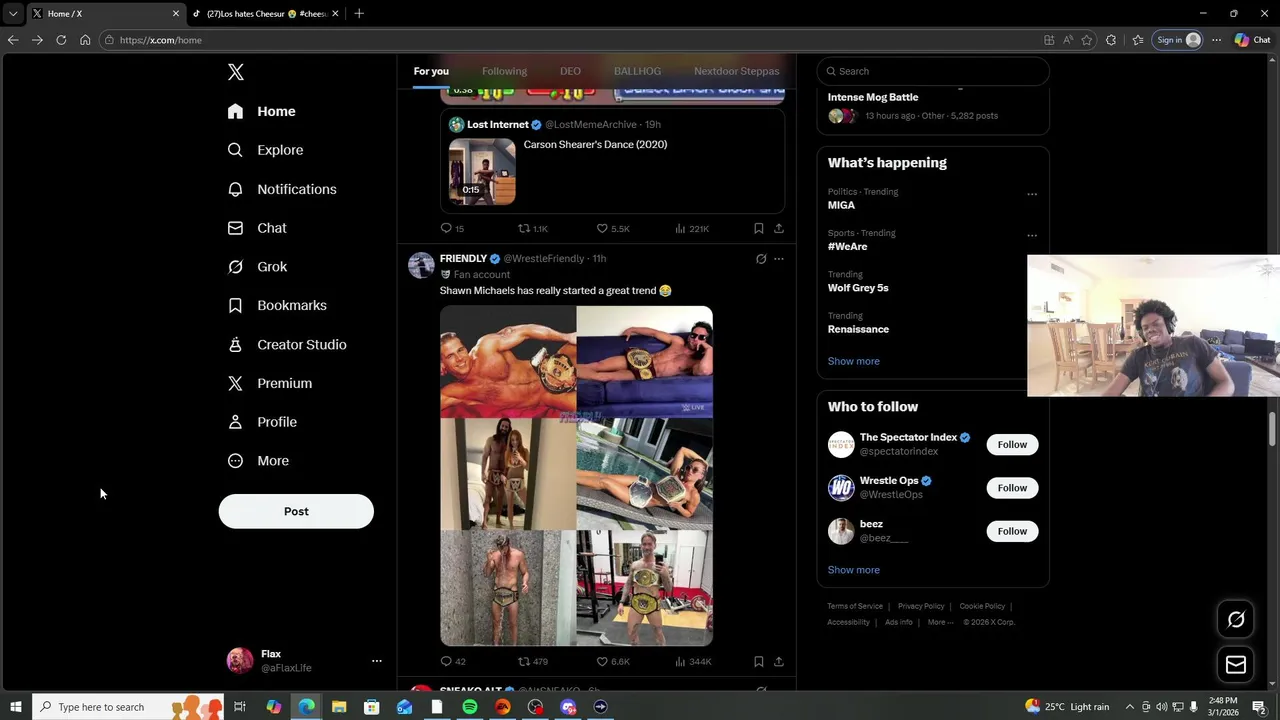Click Grok icon on FRIENDLY post
The width and height of the screenshot is (1280, 720).
pyautogui.click(x=761, y=259)
